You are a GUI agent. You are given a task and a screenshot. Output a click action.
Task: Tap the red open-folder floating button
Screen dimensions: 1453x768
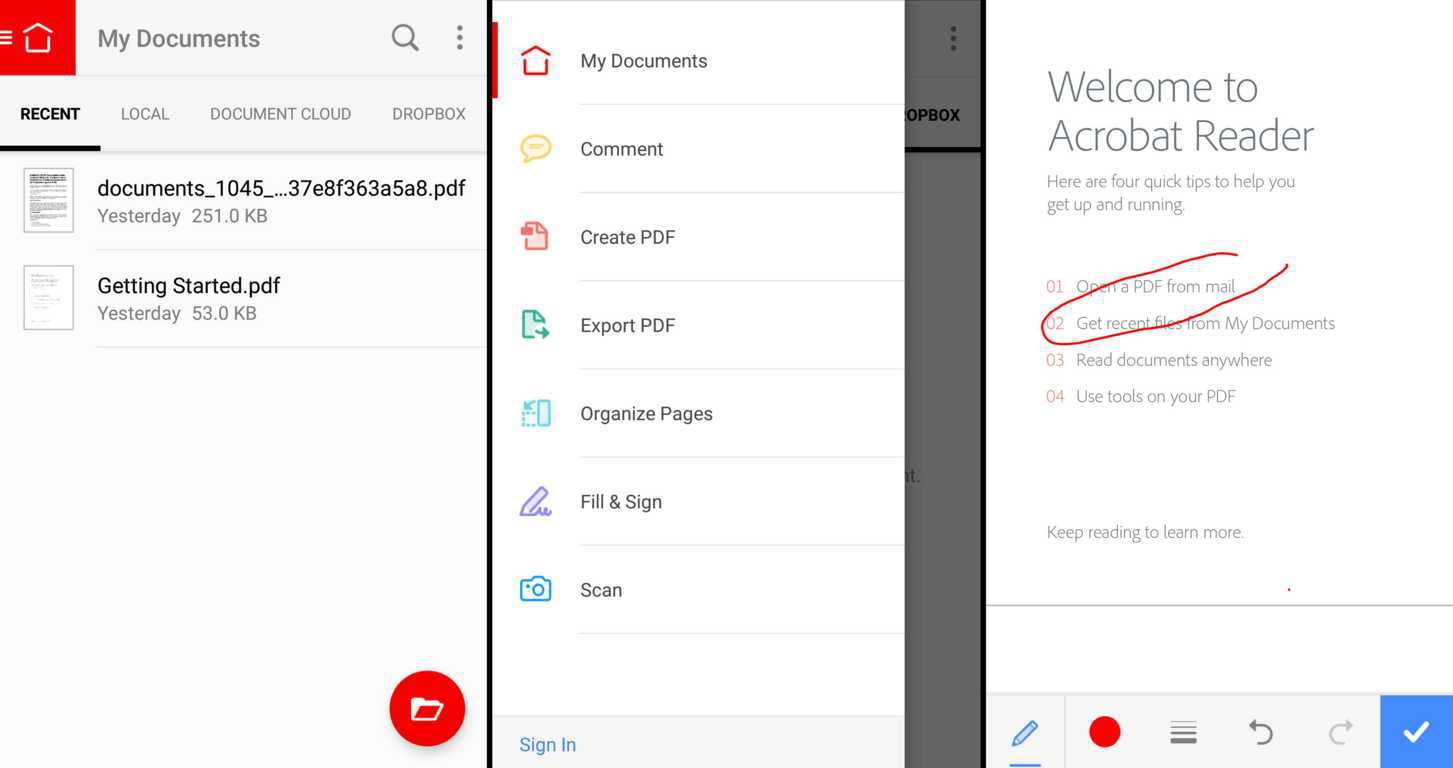coord(427,708)
